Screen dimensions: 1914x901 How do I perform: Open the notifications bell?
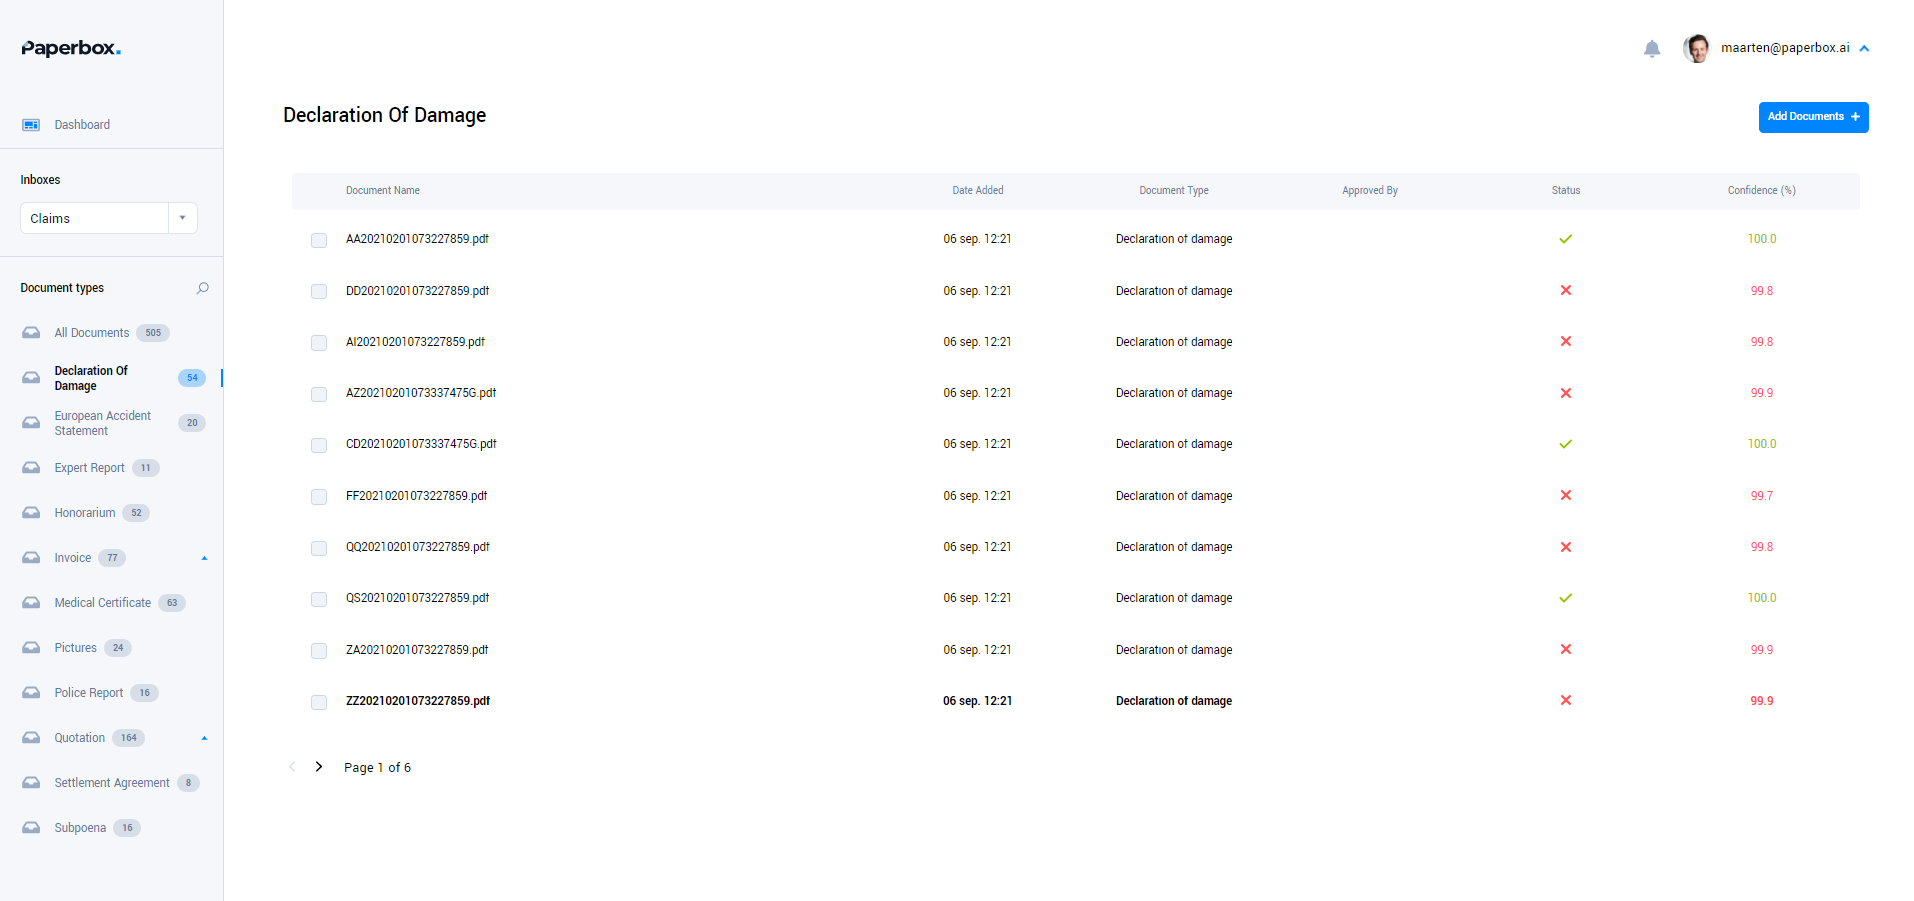[1652, 48]
